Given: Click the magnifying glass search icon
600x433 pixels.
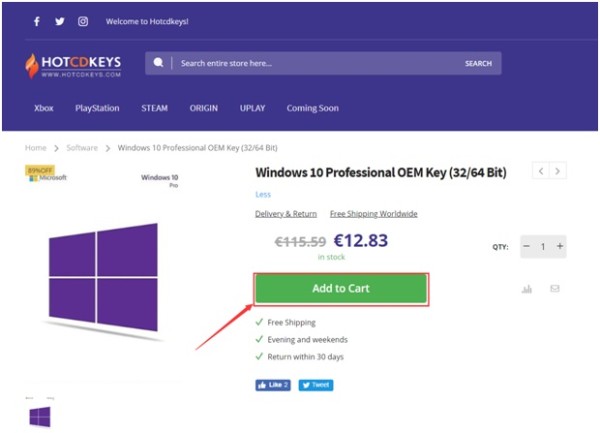Looking at the screenshot, I should (x=158, y=63).
